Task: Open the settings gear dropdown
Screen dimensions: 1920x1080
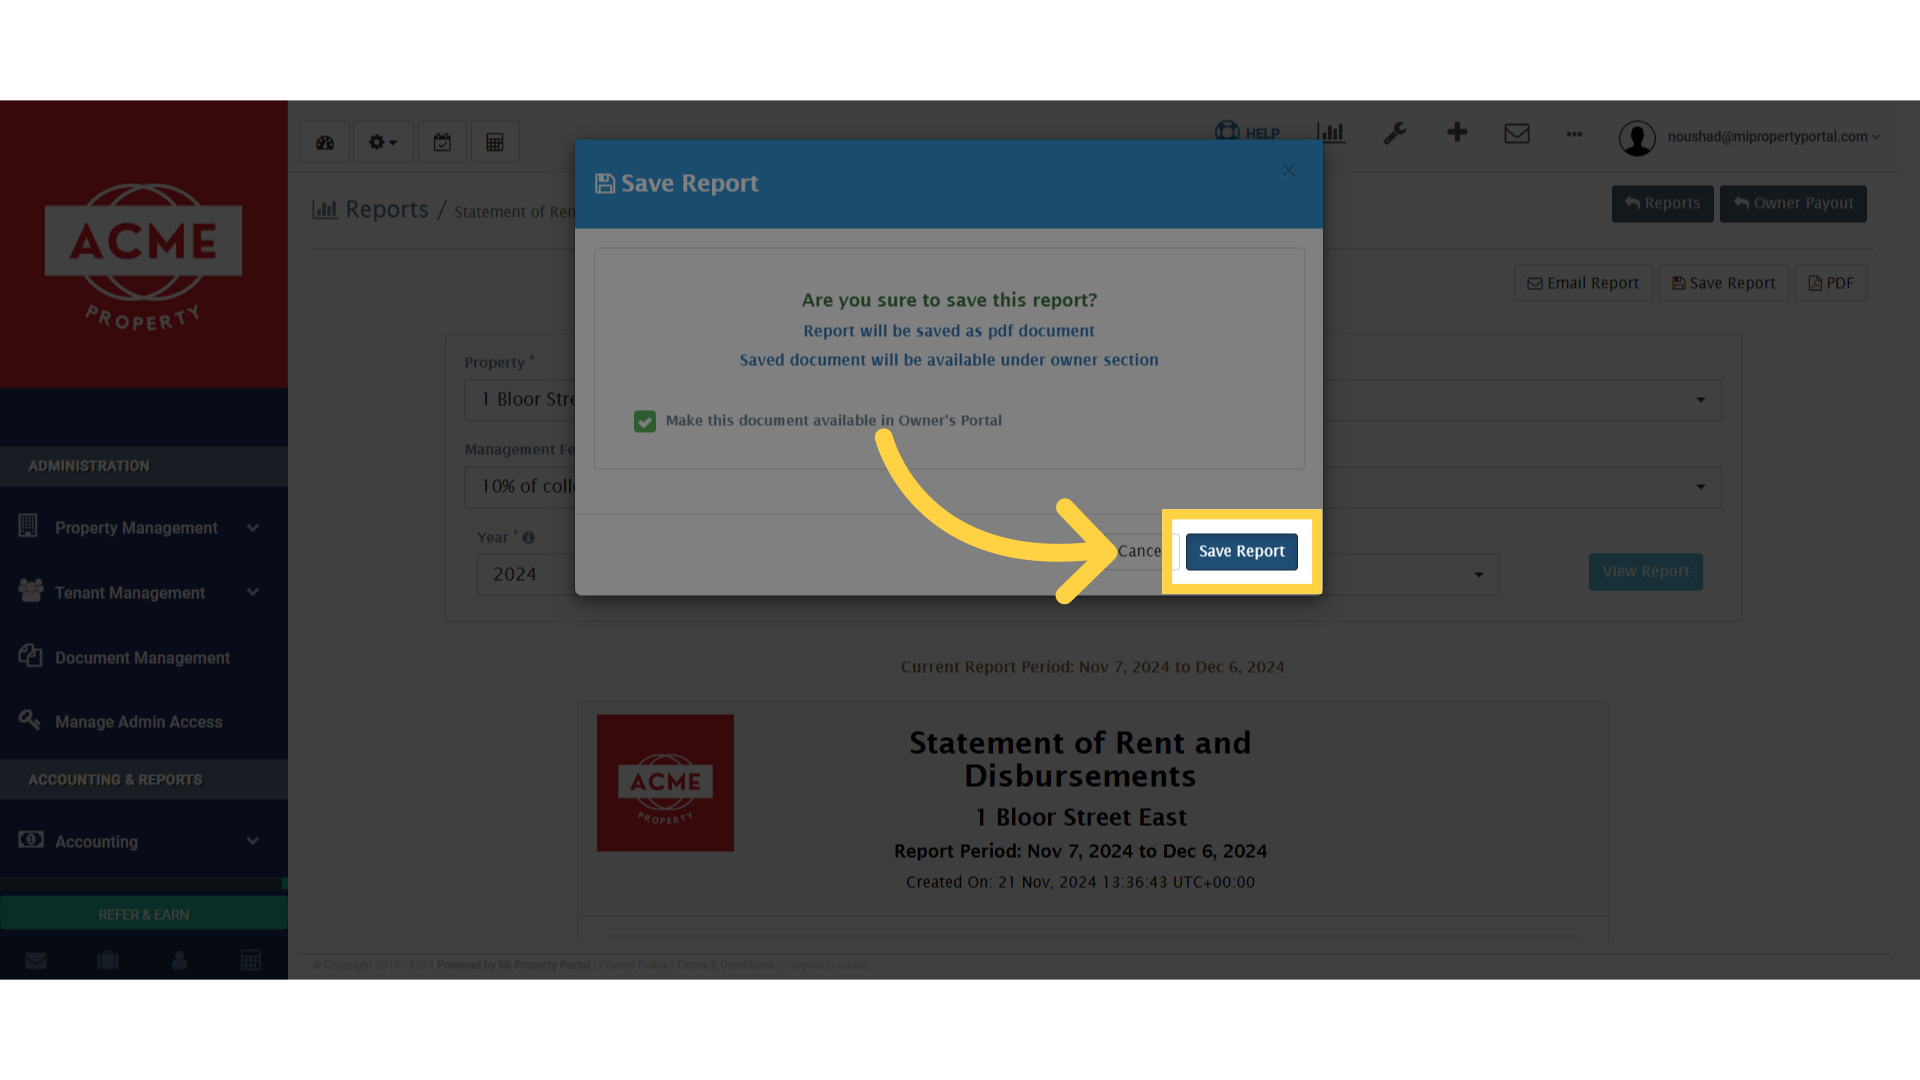Action: [383, 142]
